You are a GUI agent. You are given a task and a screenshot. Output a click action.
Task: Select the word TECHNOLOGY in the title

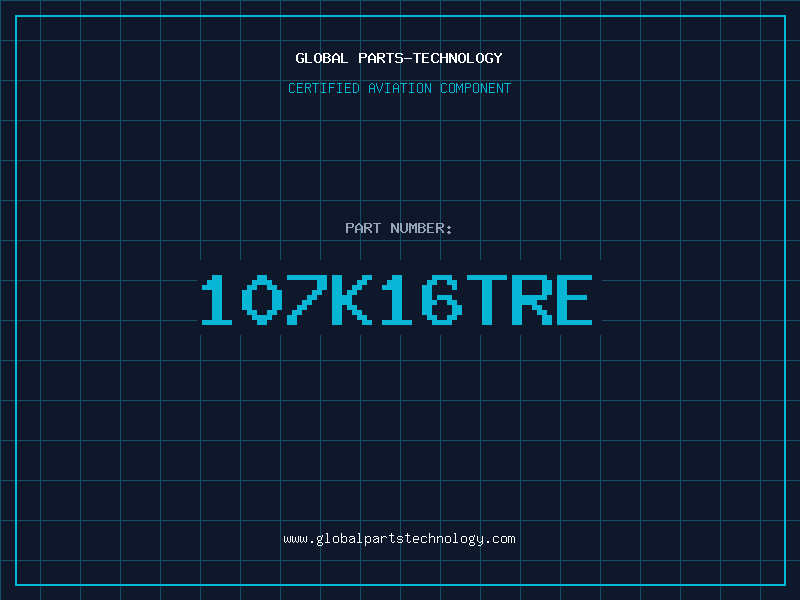(460, 58)
